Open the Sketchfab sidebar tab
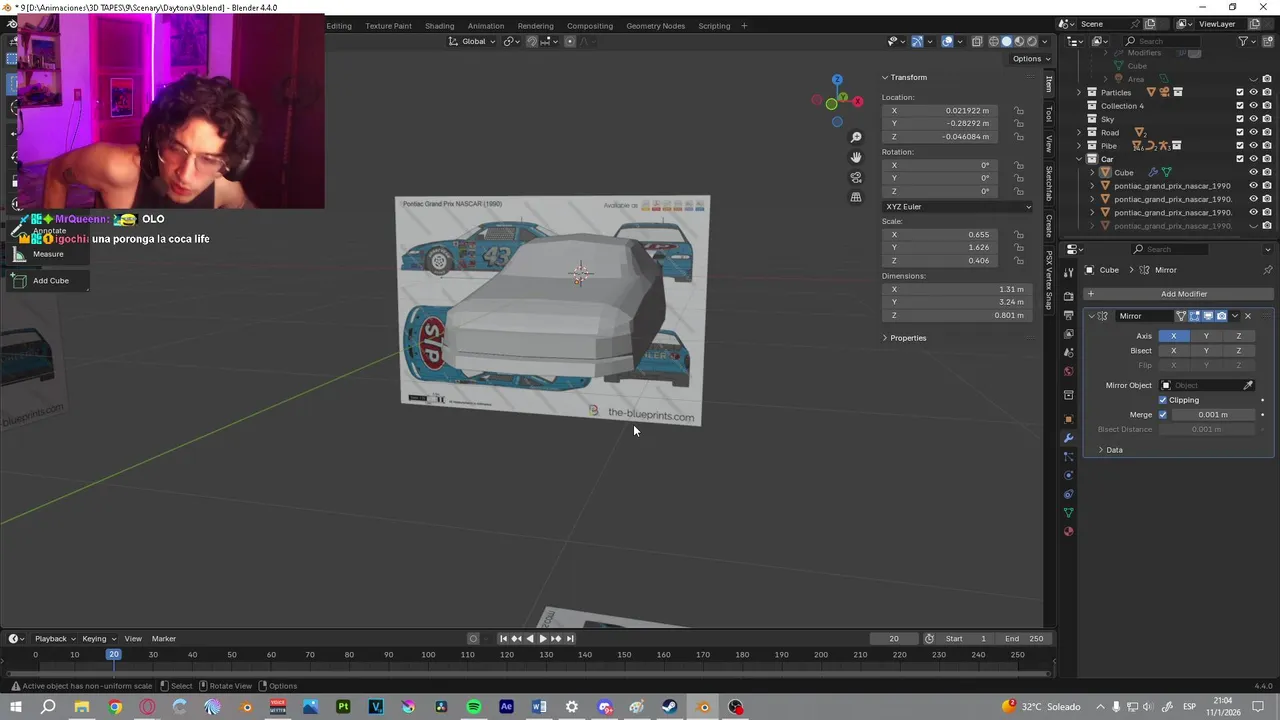Image resolution: width=1280 pixels, height=720 pixels. pos(1049,182)
